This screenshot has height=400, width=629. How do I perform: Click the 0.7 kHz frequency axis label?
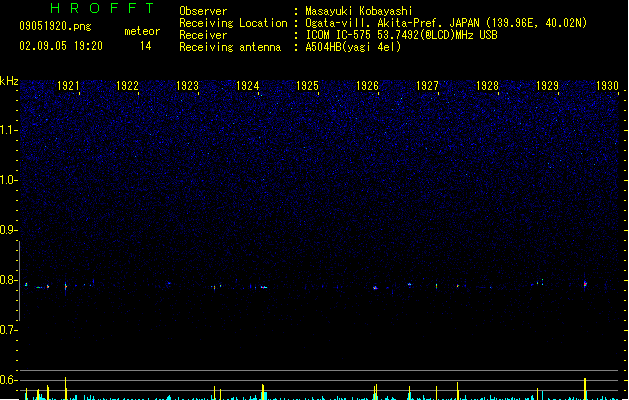click(8, 330)
